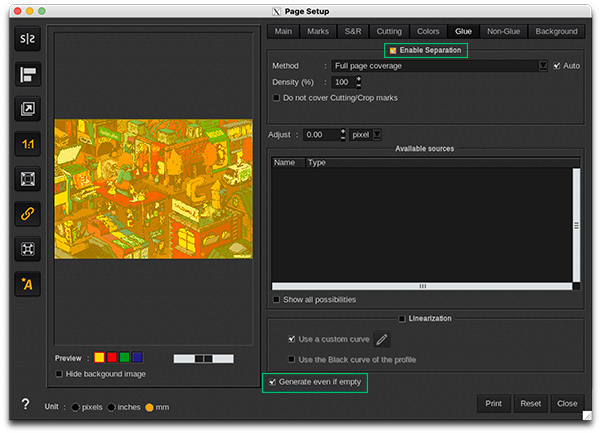600x433 pixels.
Task: Enable Hide background image checkbox
Action: coord(60,374)
